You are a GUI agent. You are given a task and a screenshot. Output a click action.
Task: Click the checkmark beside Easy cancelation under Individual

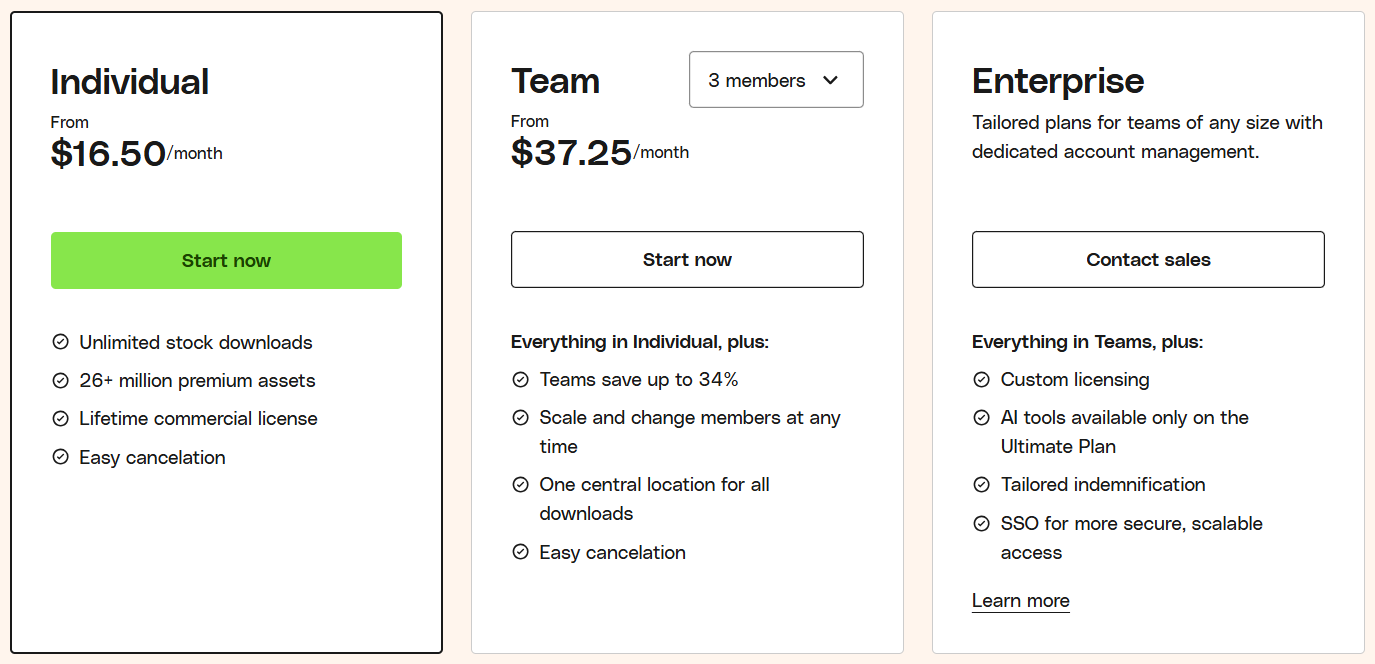click(59, 457)
